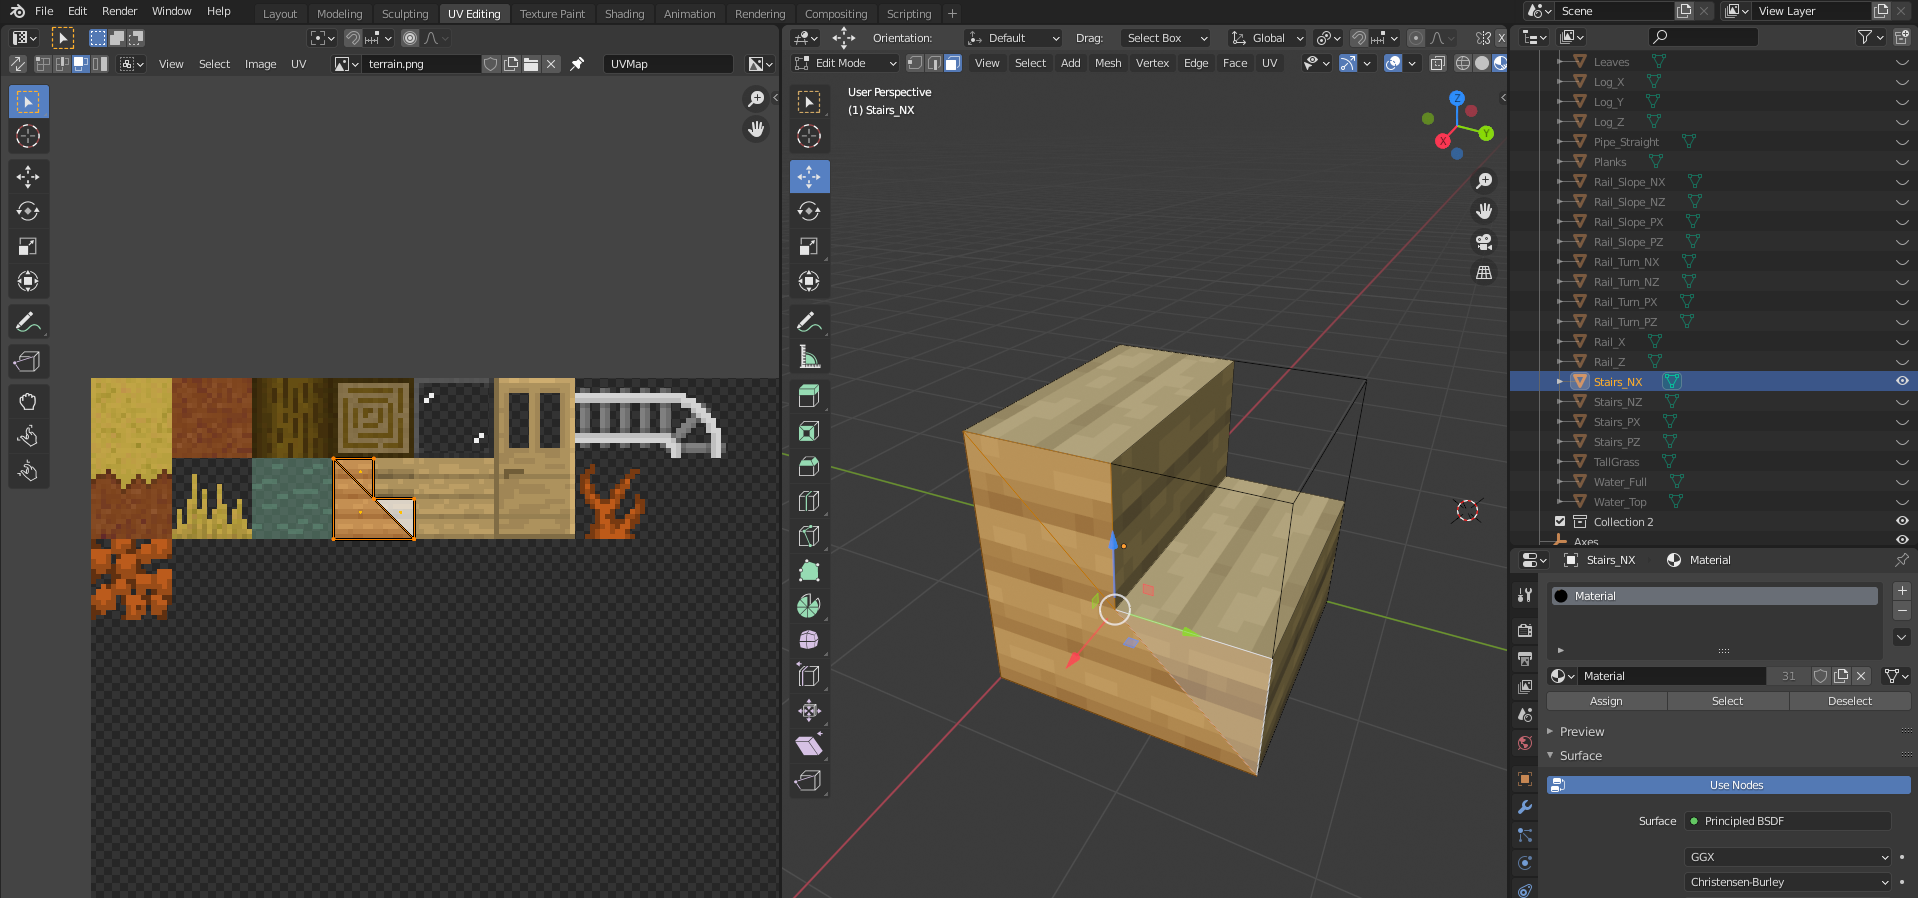Image resolution: width=1918 pixels, height=898 pixels.
Task: Add a new material slot with plus button
Action: pos(1902,591)
